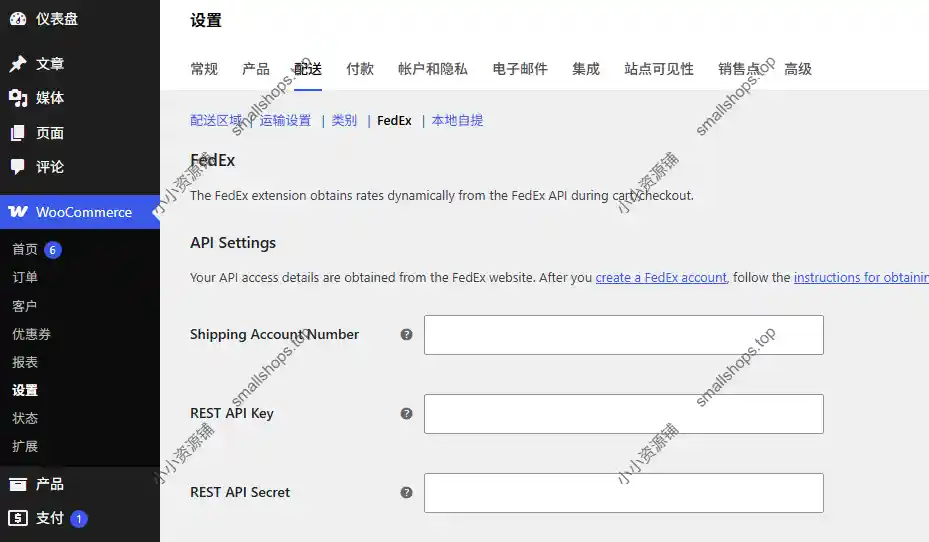Viewport: 929px width, 542px height.
Task: Switch to the 常规 settings tab
Action: point(204,69)
